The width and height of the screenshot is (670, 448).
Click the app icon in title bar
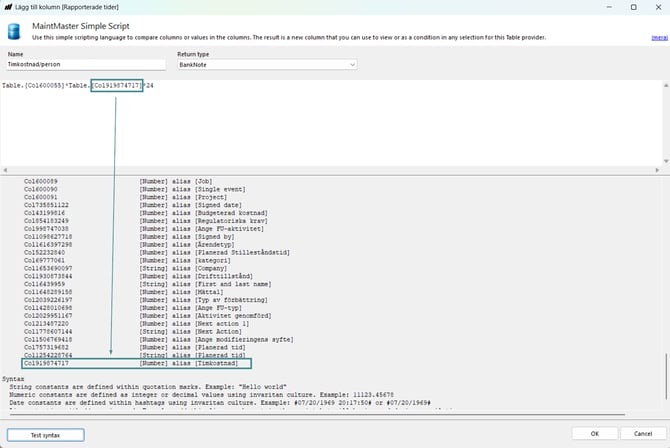point(8,6)
